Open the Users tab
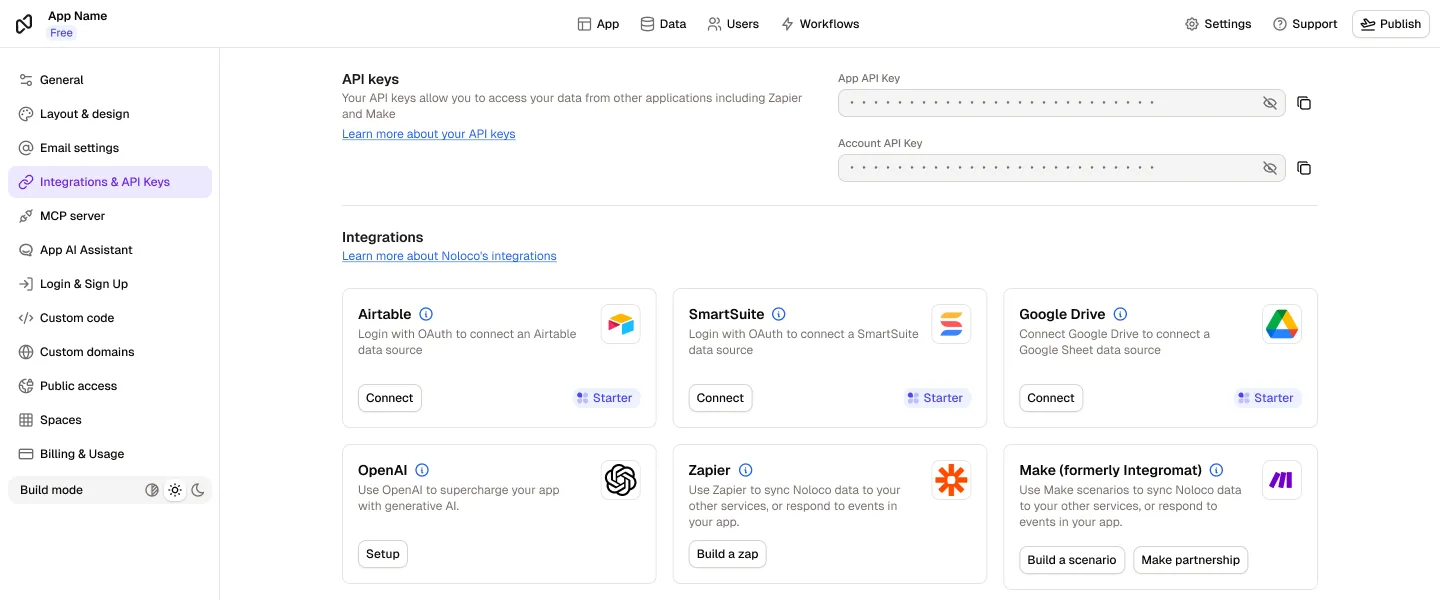 (x=733, y=24)
